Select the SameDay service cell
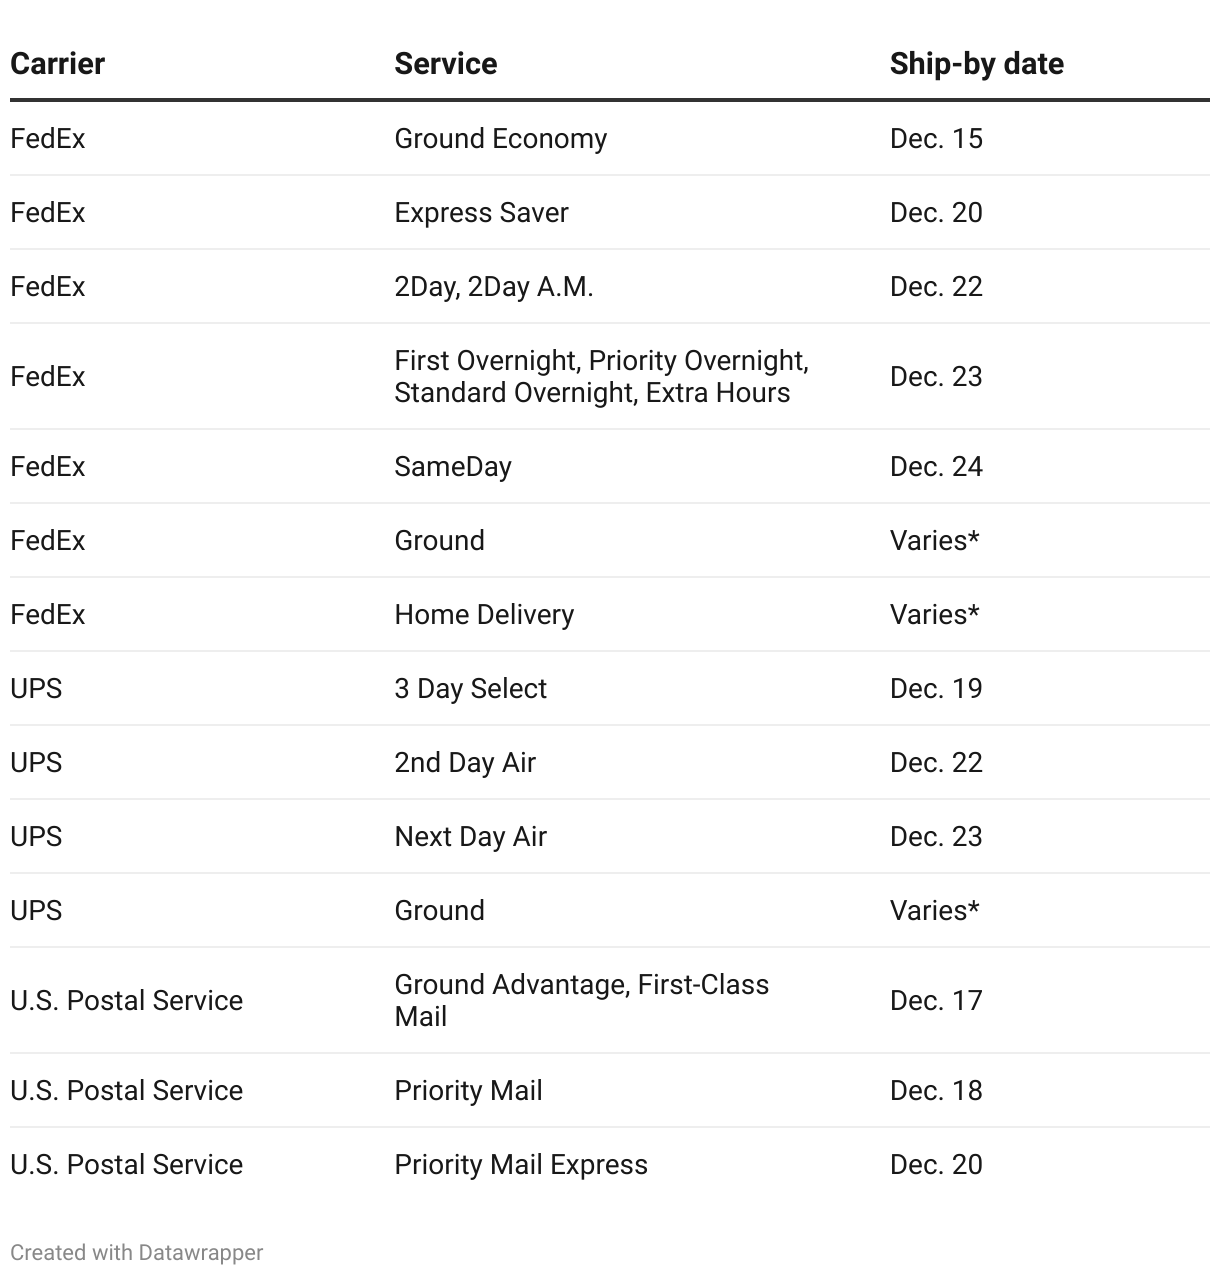The height and width of the screenshot is (1276, 1220). tap(452, 467)
